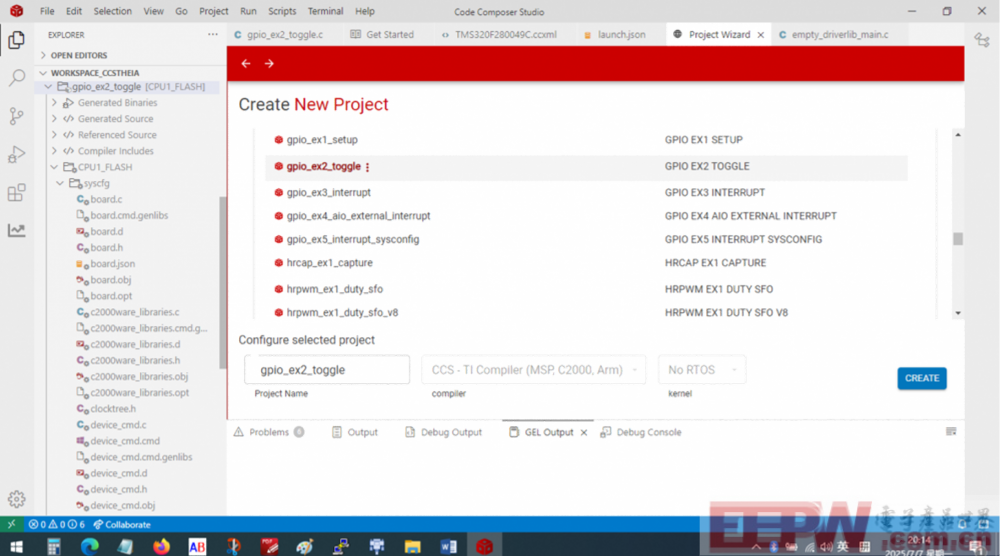This screenshot has height=556, width=1000.
Task: Open the Source Control view
Action: click(x=17, y=116)
